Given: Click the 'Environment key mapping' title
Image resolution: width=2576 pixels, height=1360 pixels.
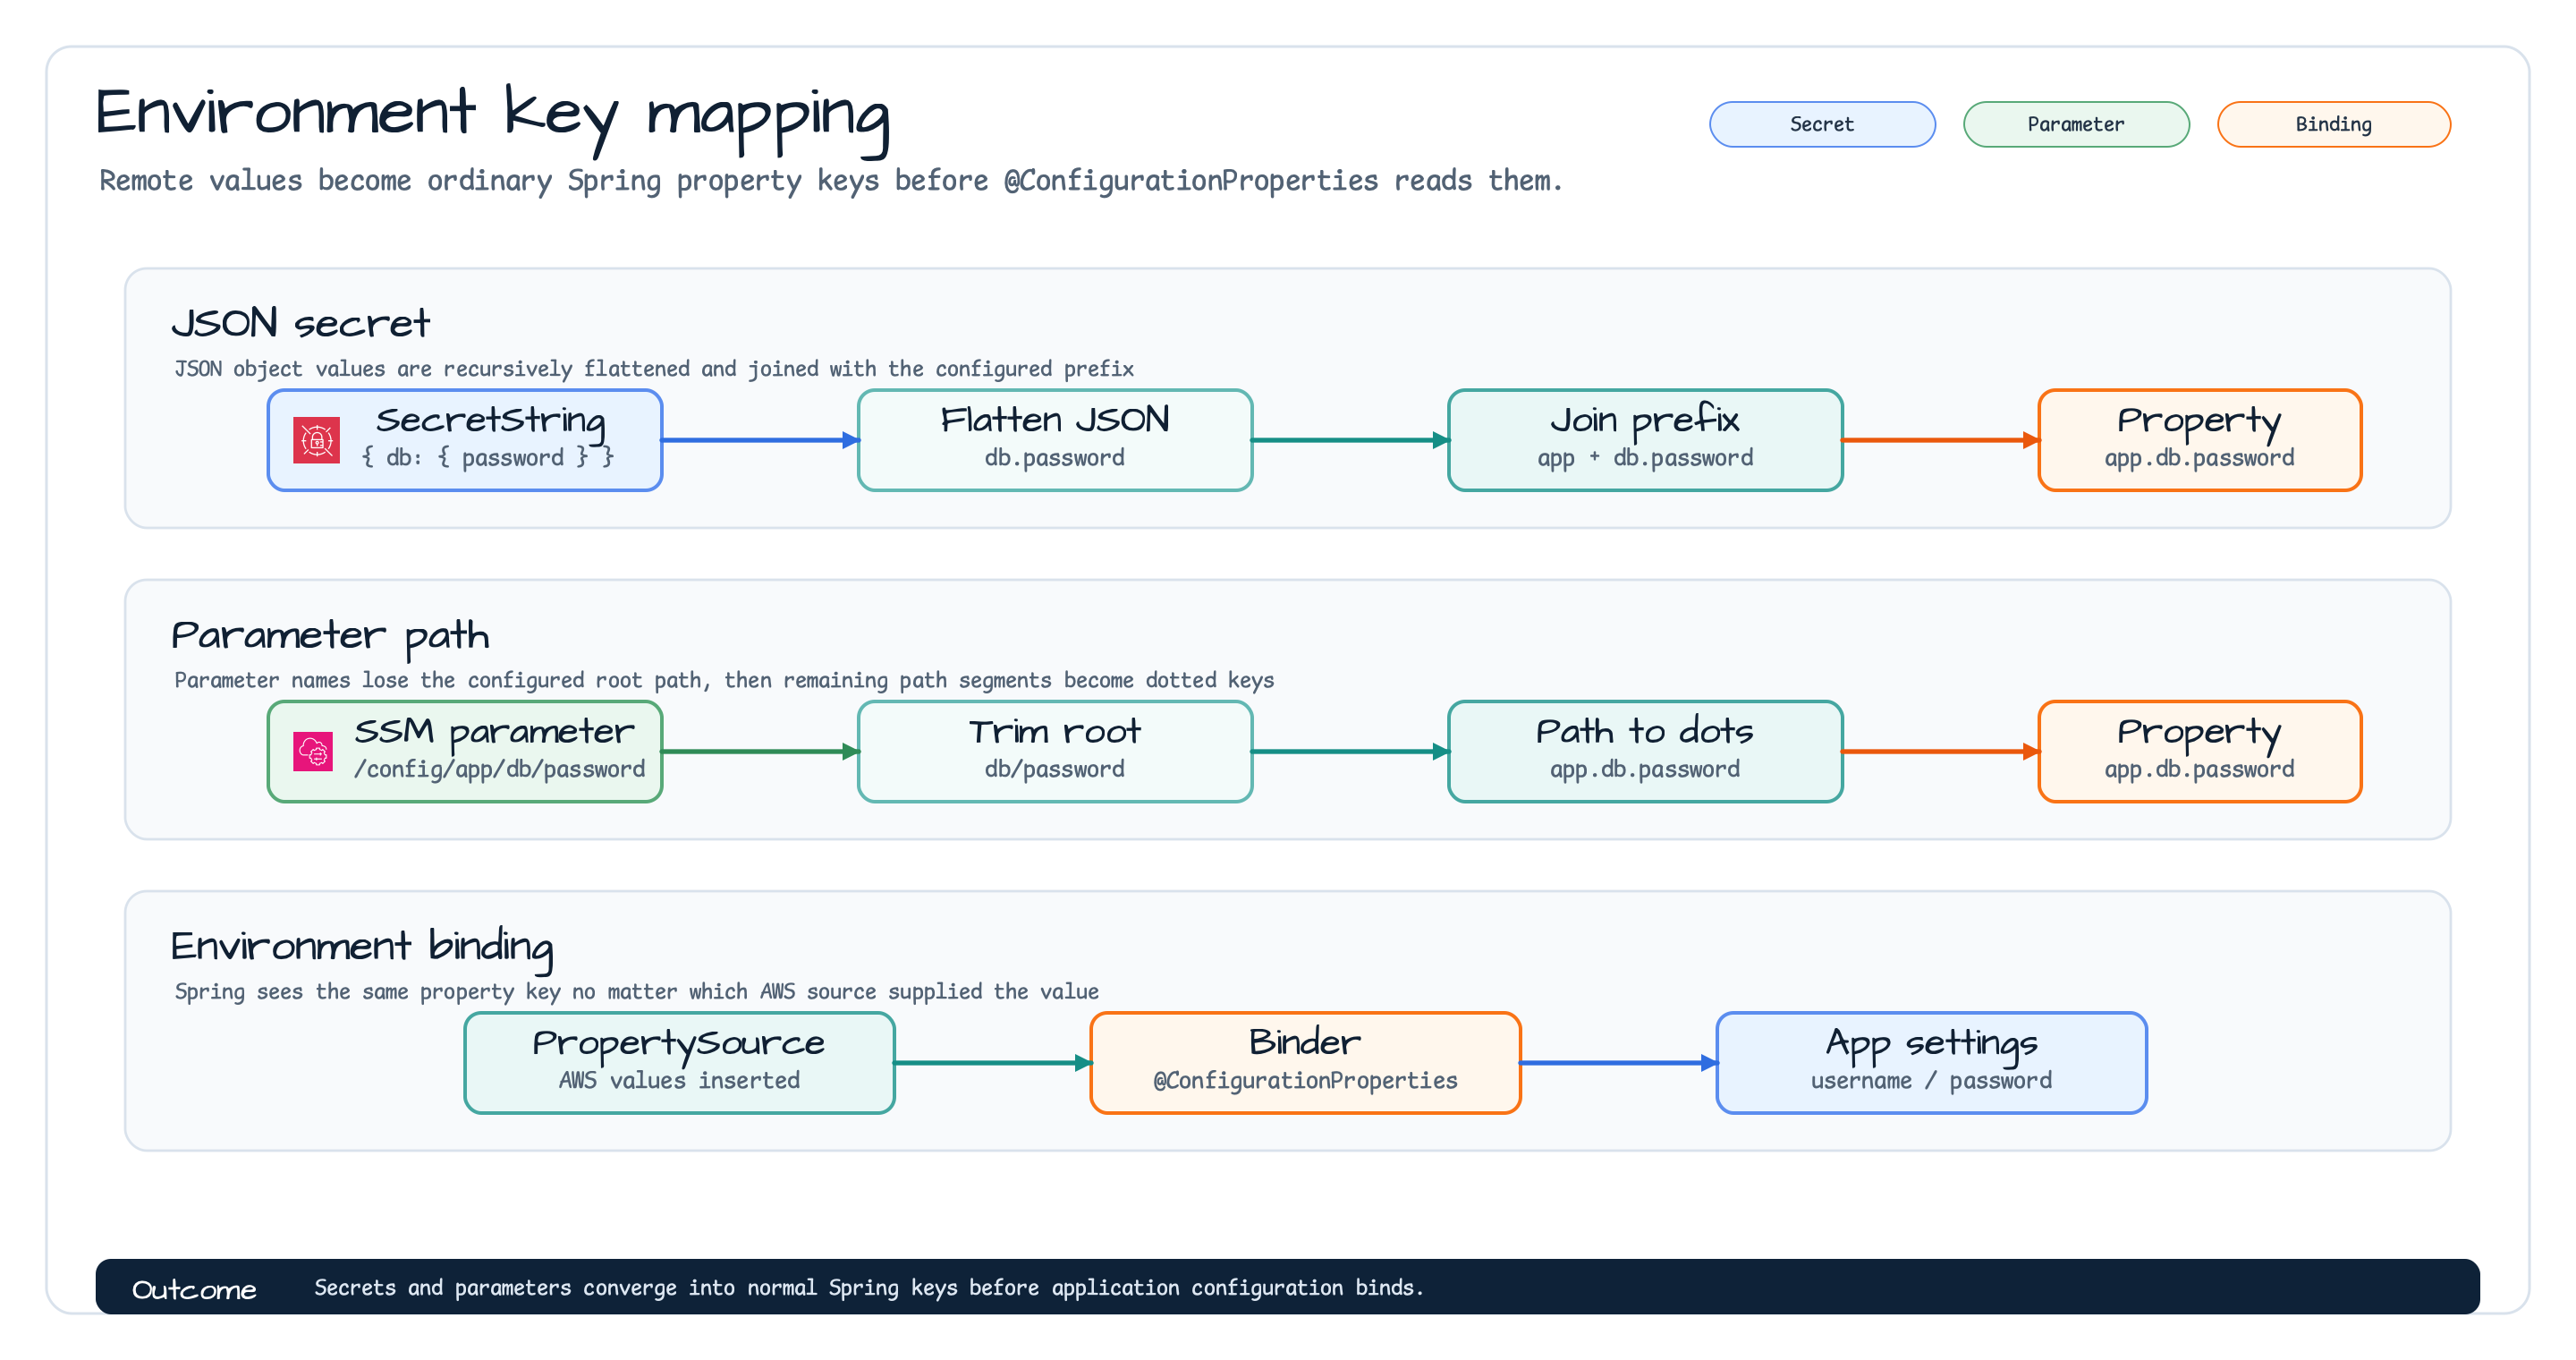Looking at the screenshot, I should (492, 118).
